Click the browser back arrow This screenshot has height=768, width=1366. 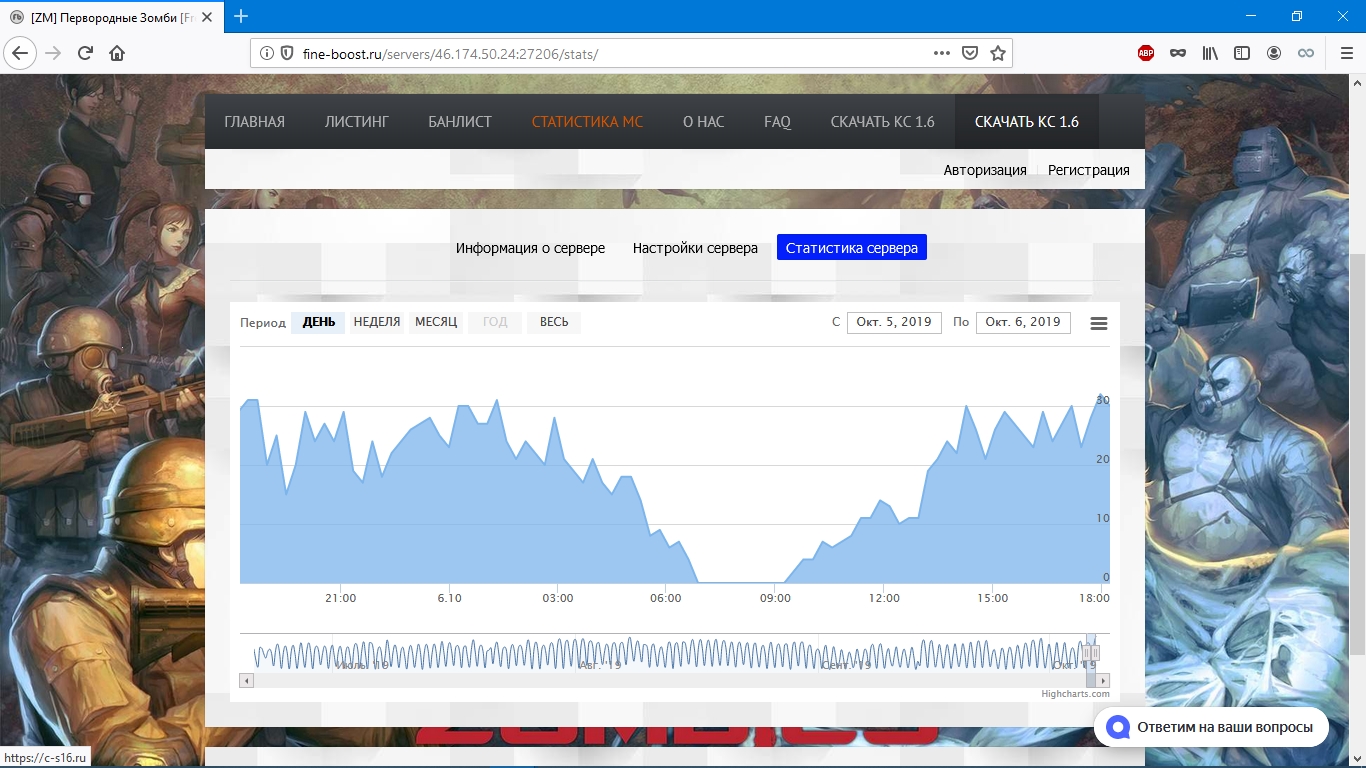[x=22, y=53]
